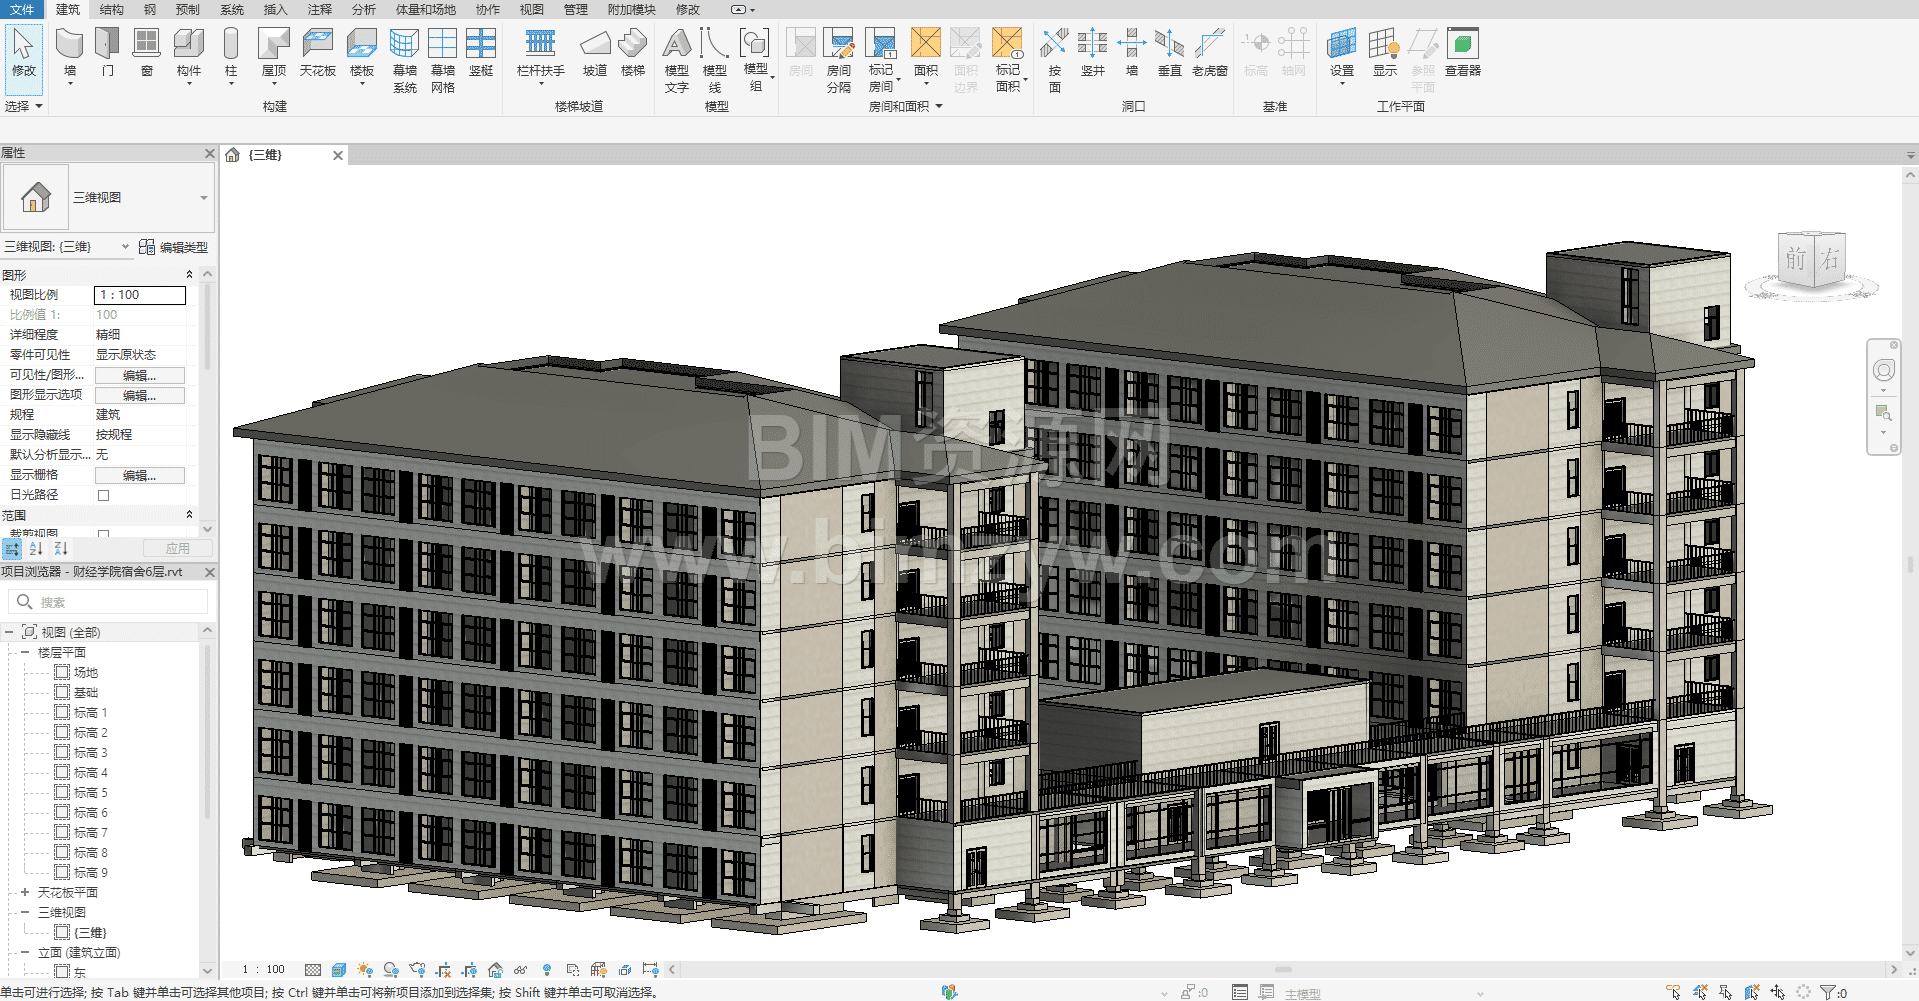Open the 查看器 work plane viewer

tap(1463, 52)
